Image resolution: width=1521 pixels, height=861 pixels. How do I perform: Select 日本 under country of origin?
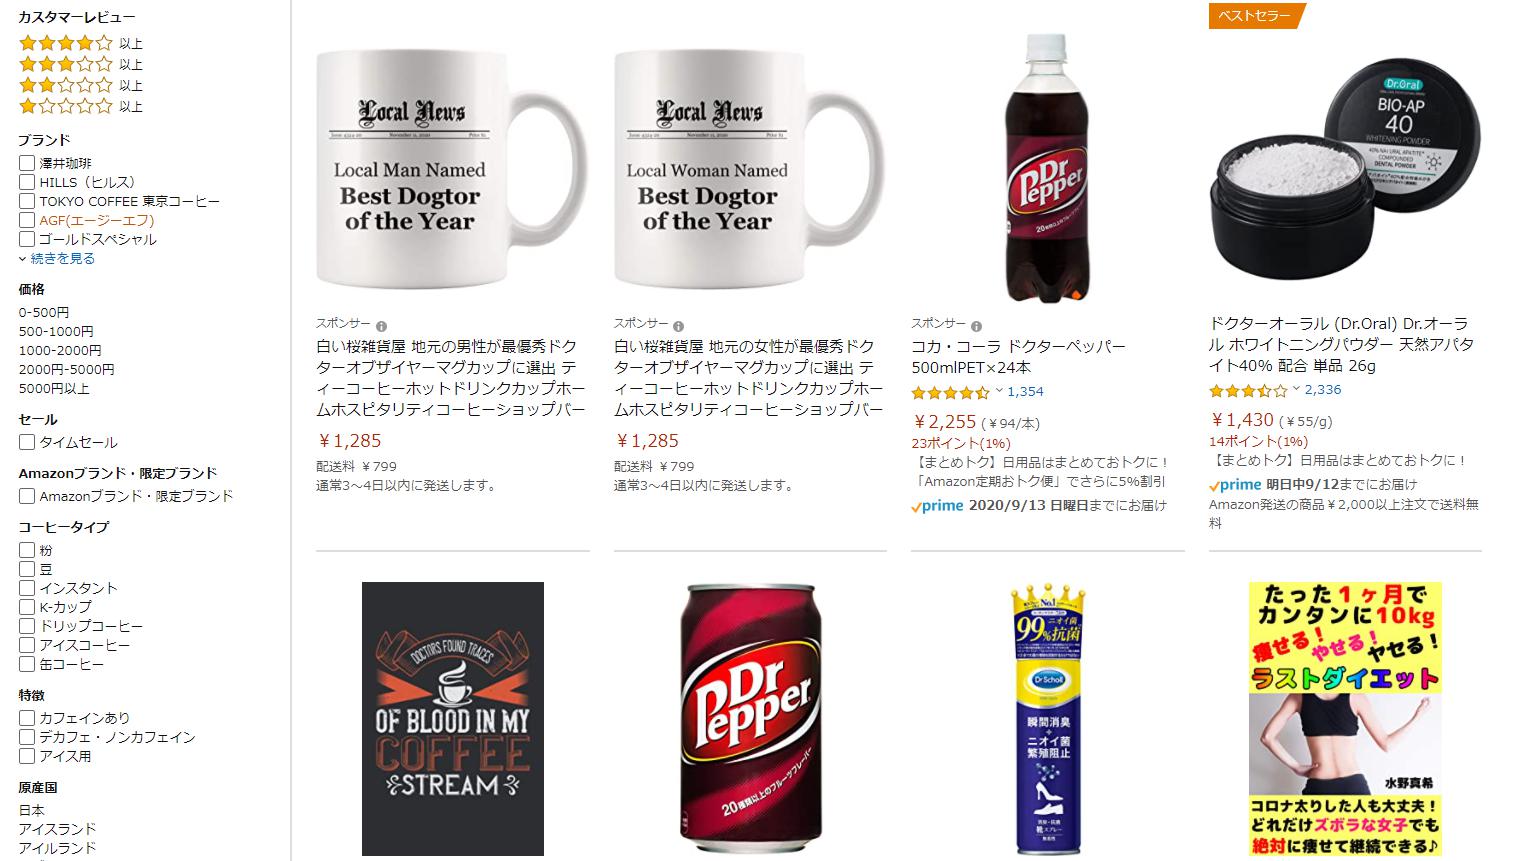click(31, 810)
